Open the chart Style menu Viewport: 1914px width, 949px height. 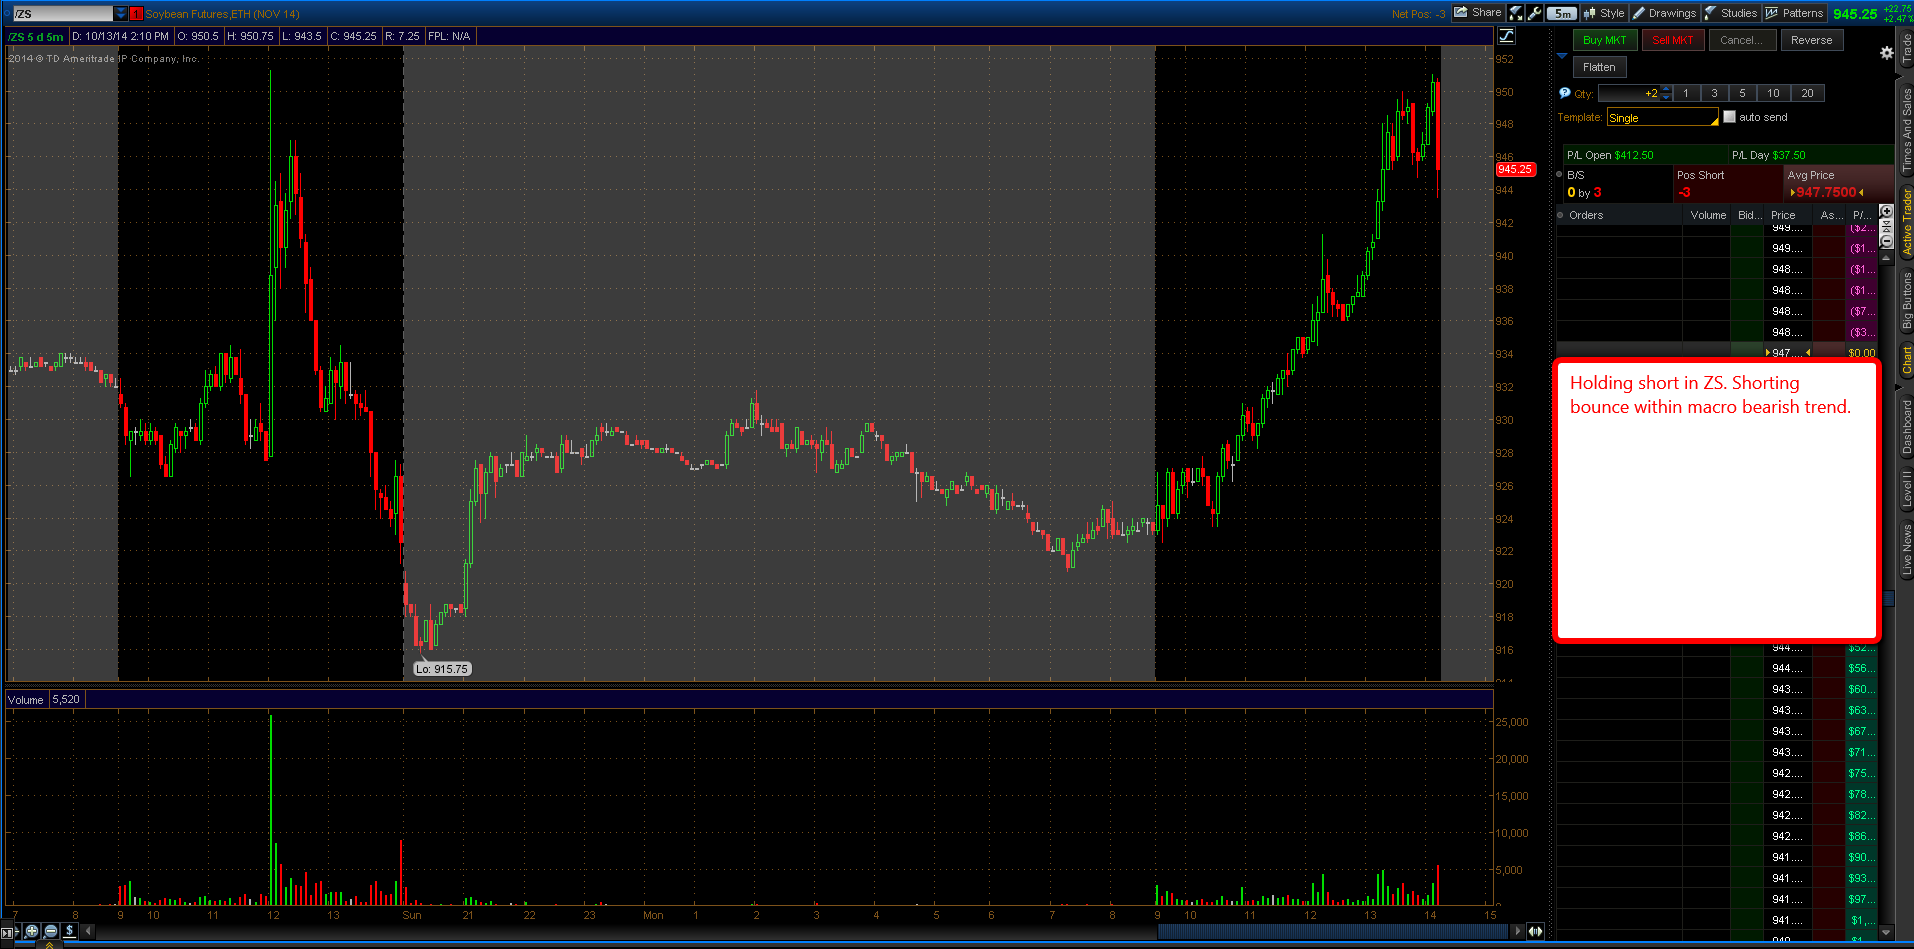[1604, 13]
